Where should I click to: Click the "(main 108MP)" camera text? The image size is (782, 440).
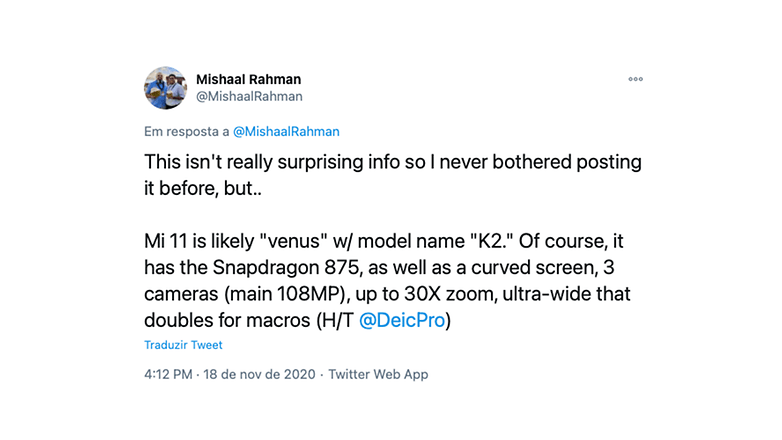pos(285,294)
